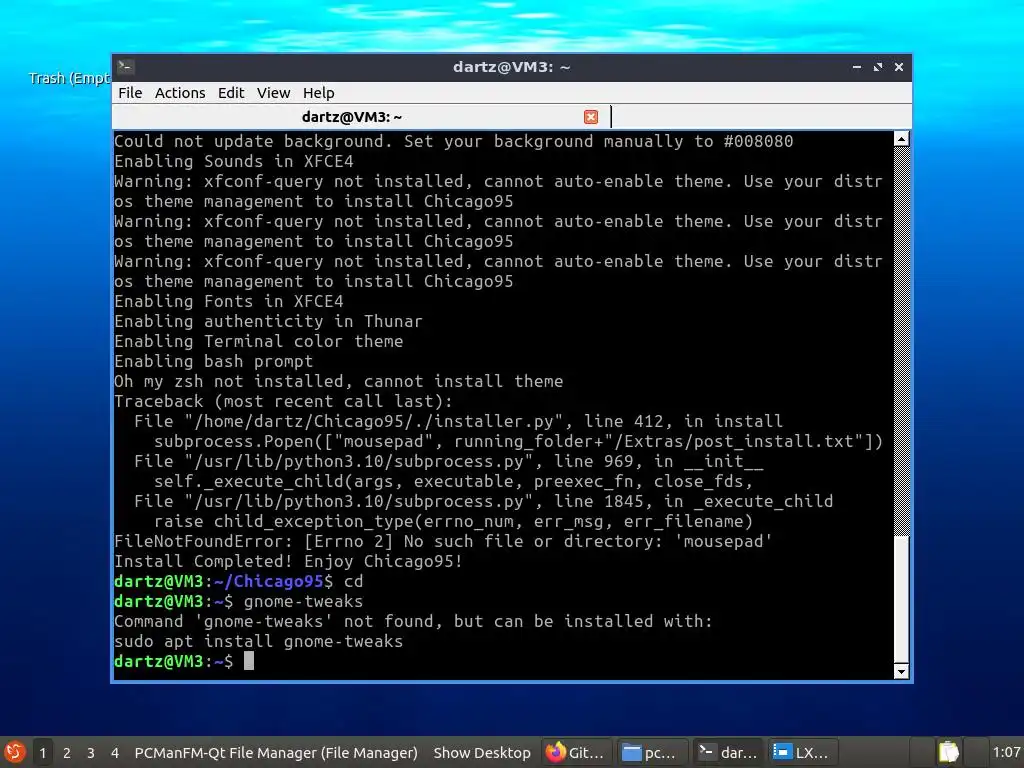Click the Trash desktop icon label
This screenshot has height=768, width=1024.
click(x=69, y=78)
